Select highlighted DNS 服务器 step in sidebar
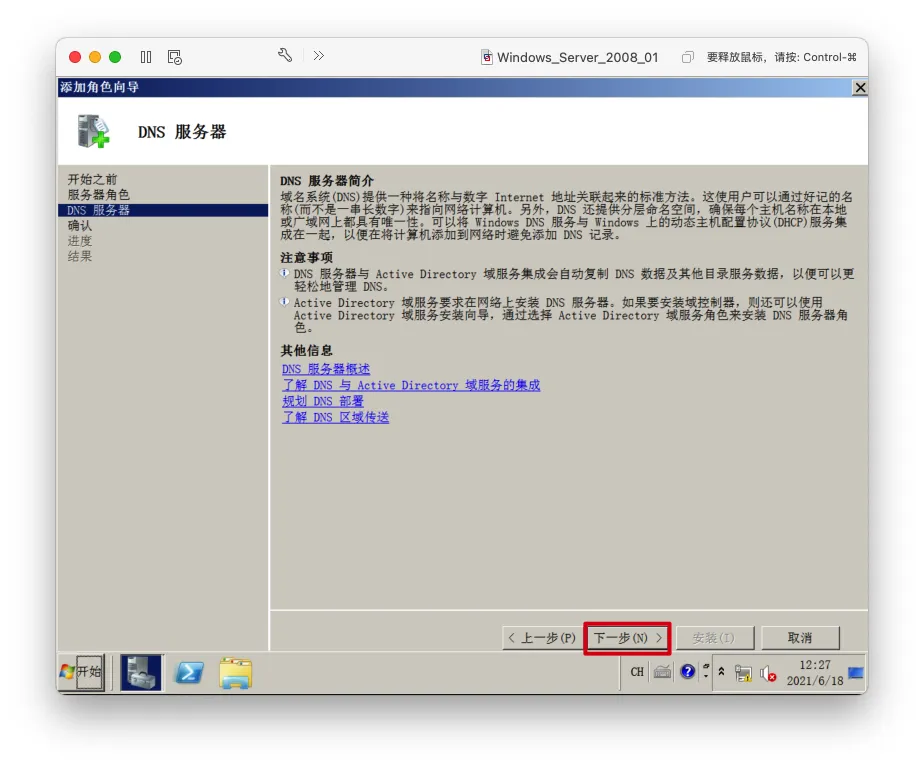 163,210
